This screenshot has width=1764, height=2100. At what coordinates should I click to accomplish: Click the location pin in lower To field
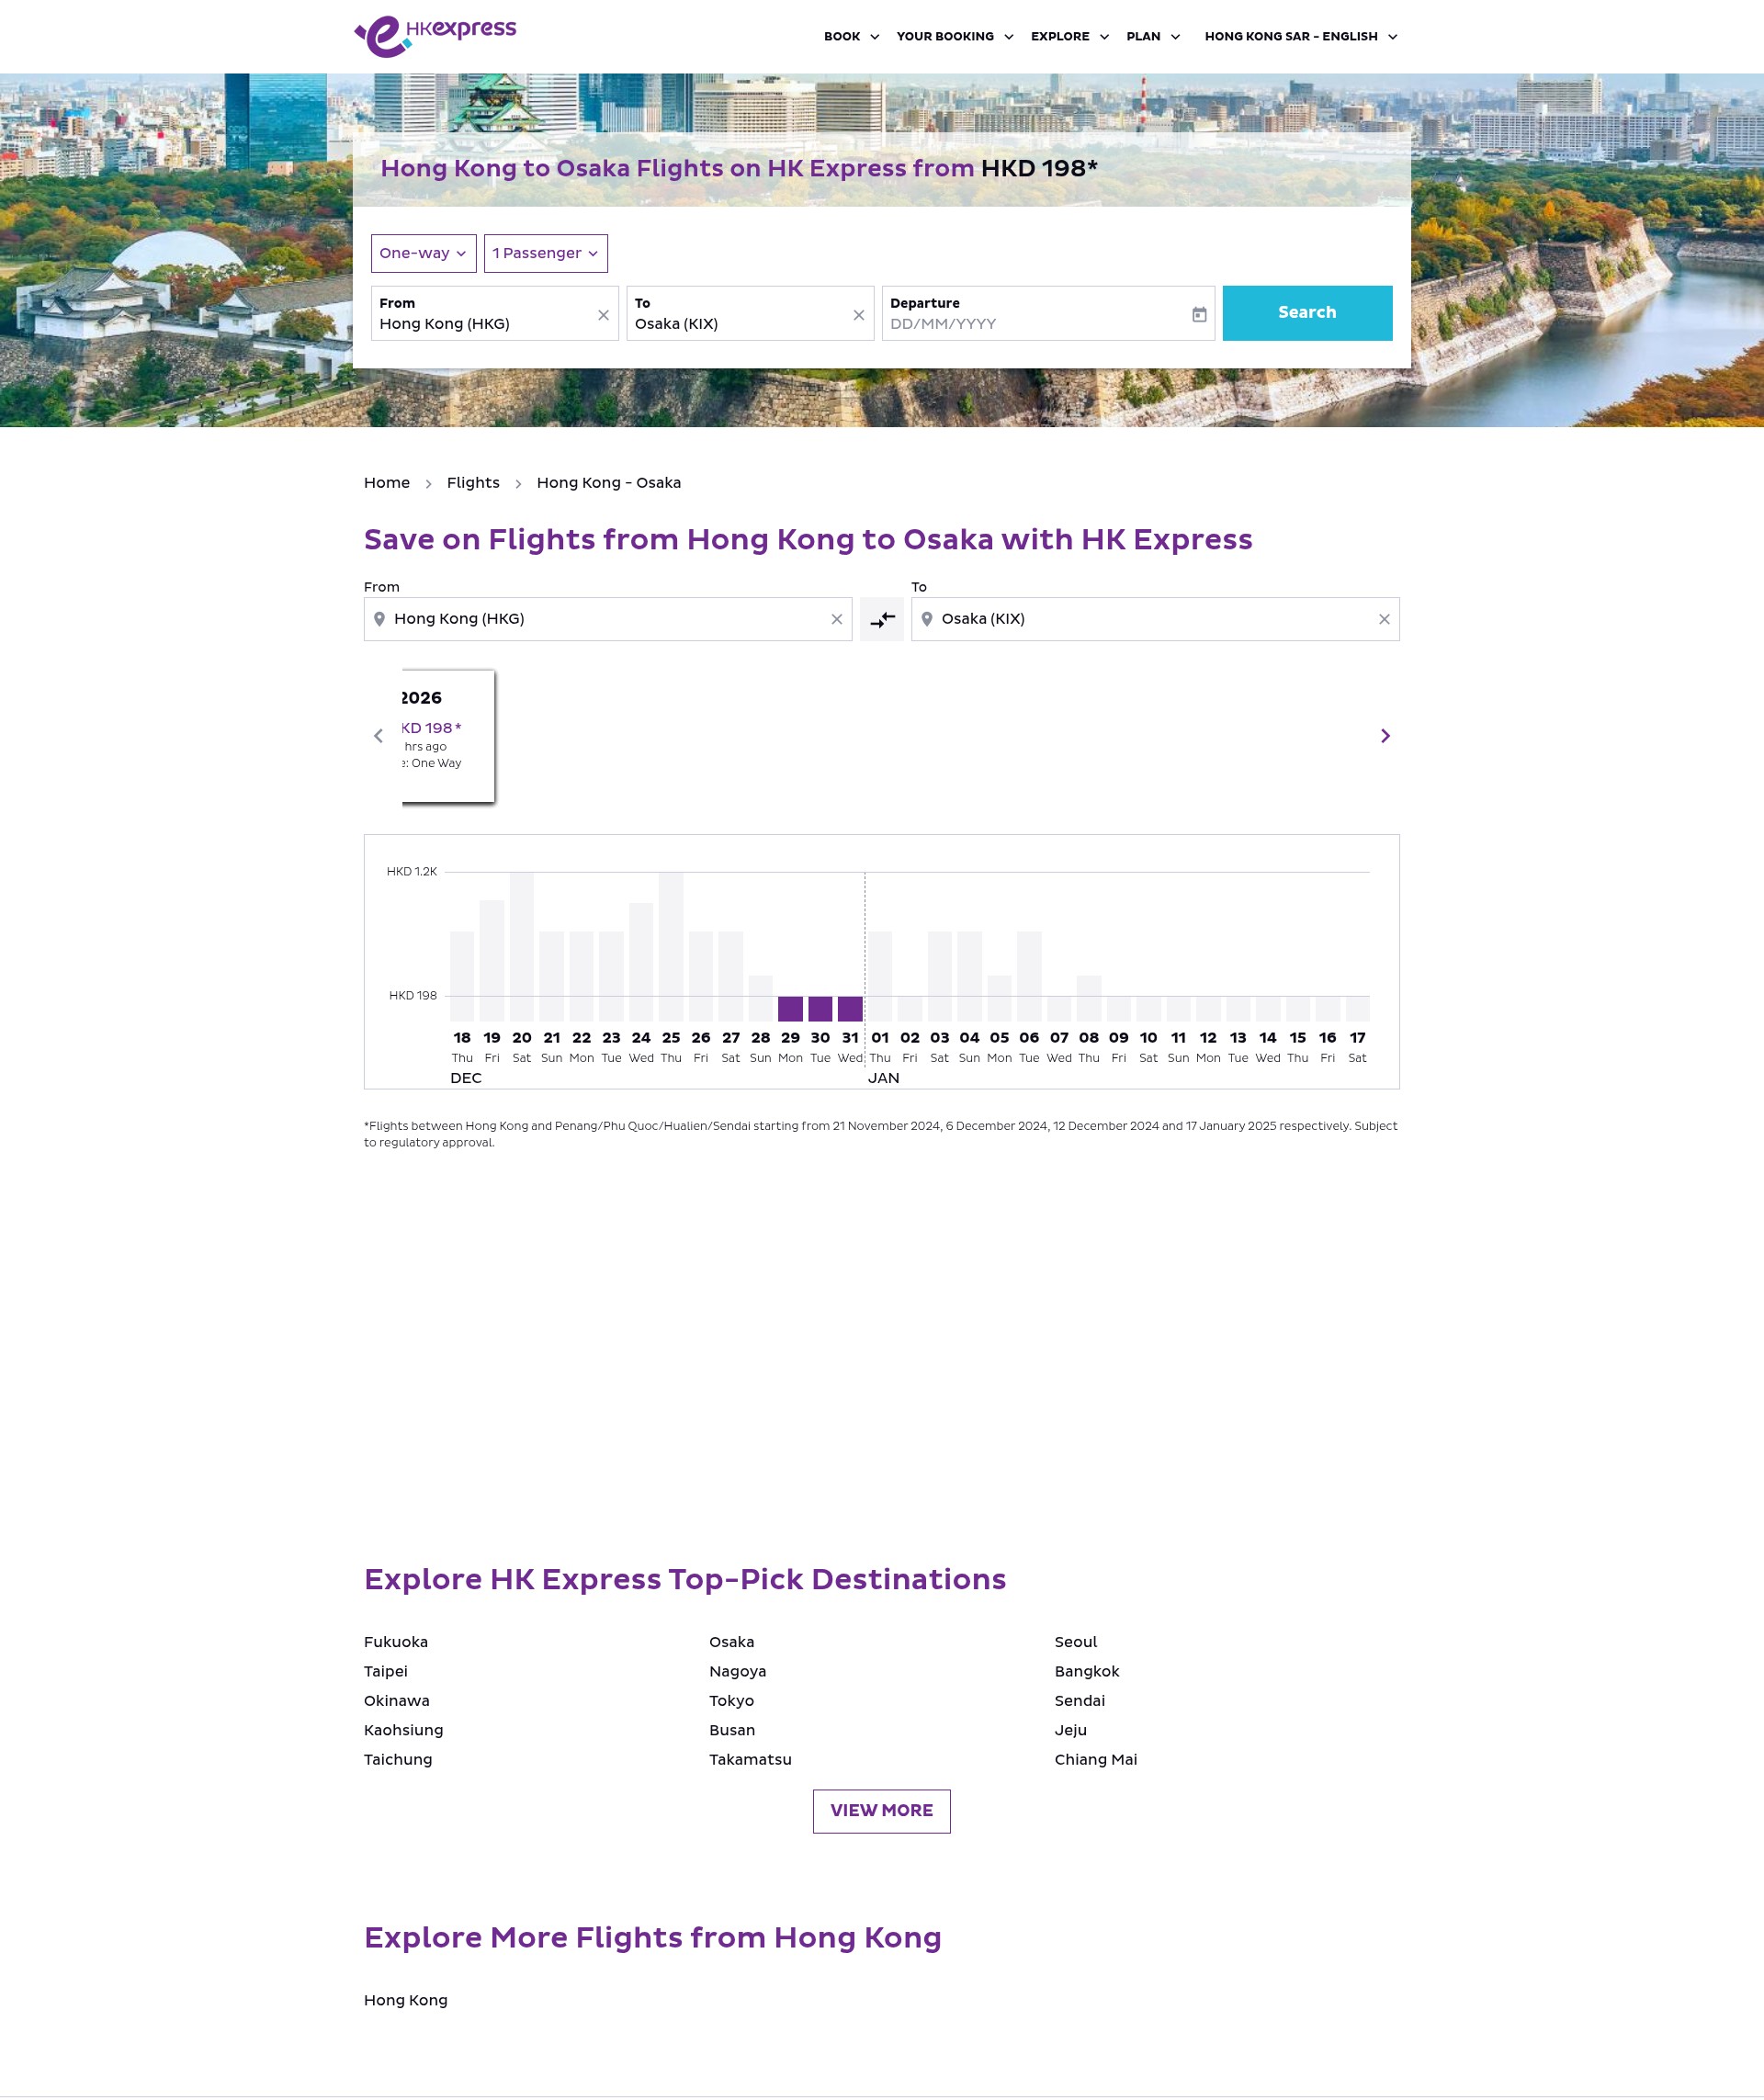[927, 619]
